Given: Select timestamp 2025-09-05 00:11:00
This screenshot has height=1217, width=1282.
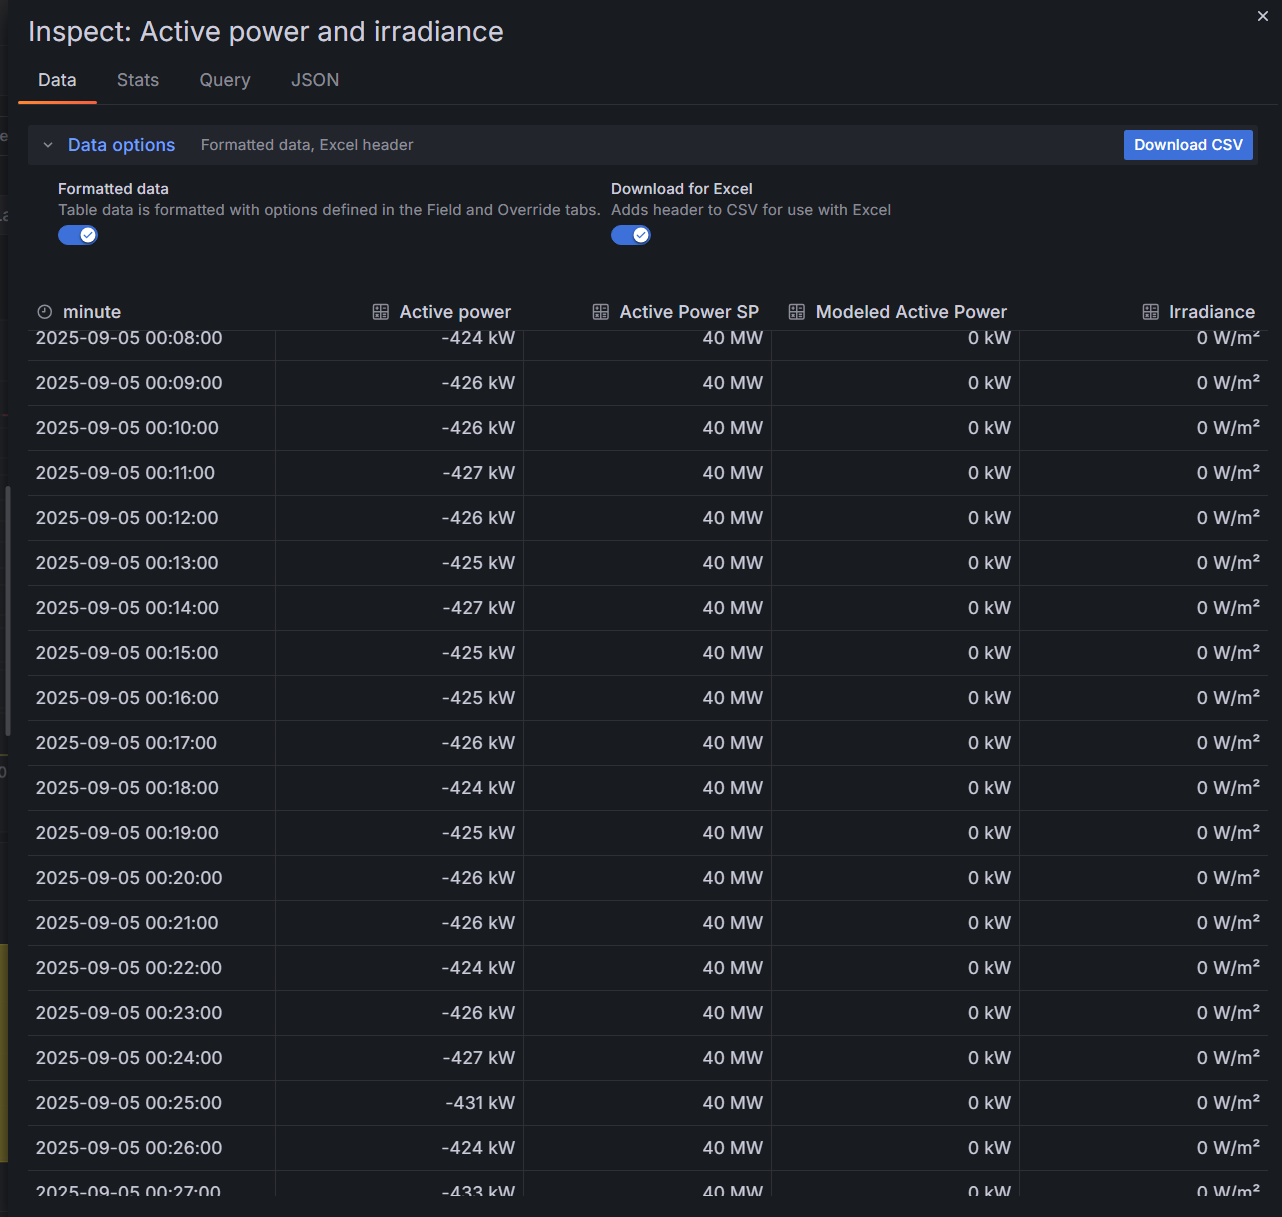Looking at the screenshot, I should [125, 473].
